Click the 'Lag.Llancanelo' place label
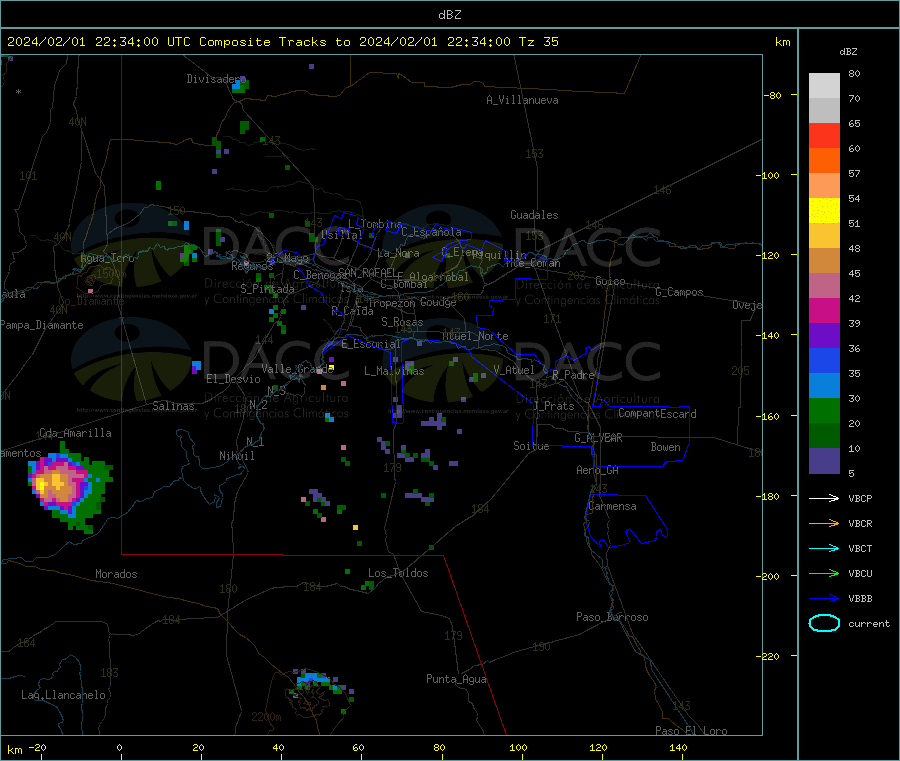 click(63, 696)
